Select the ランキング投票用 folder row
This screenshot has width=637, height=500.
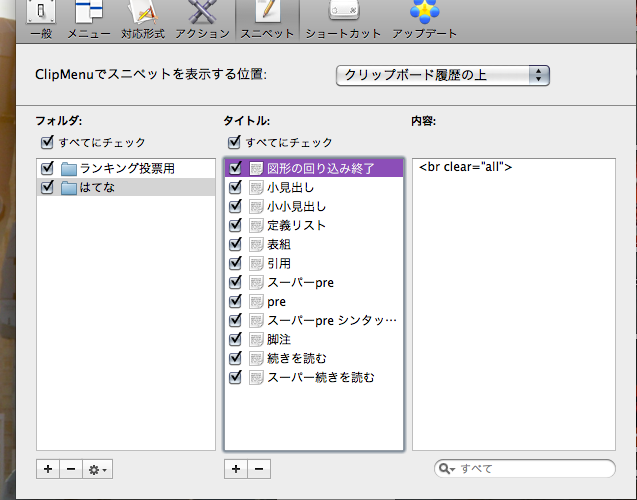126,168
